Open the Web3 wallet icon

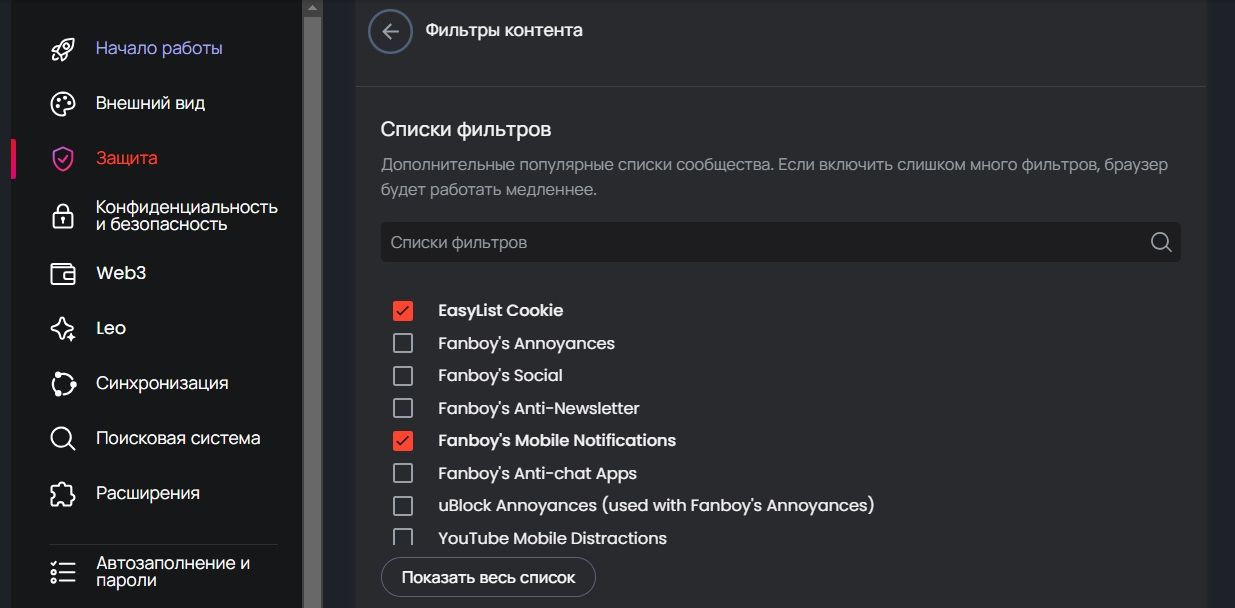[x=63, y=274]
